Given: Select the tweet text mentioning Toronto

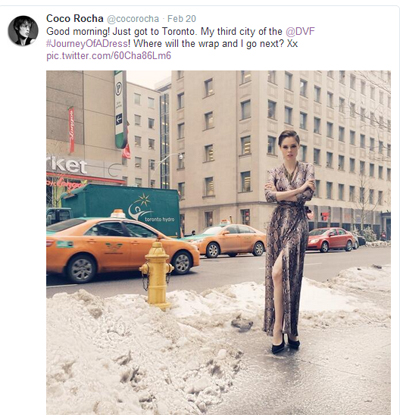Looking at the screenshot, I should [180, 38].
